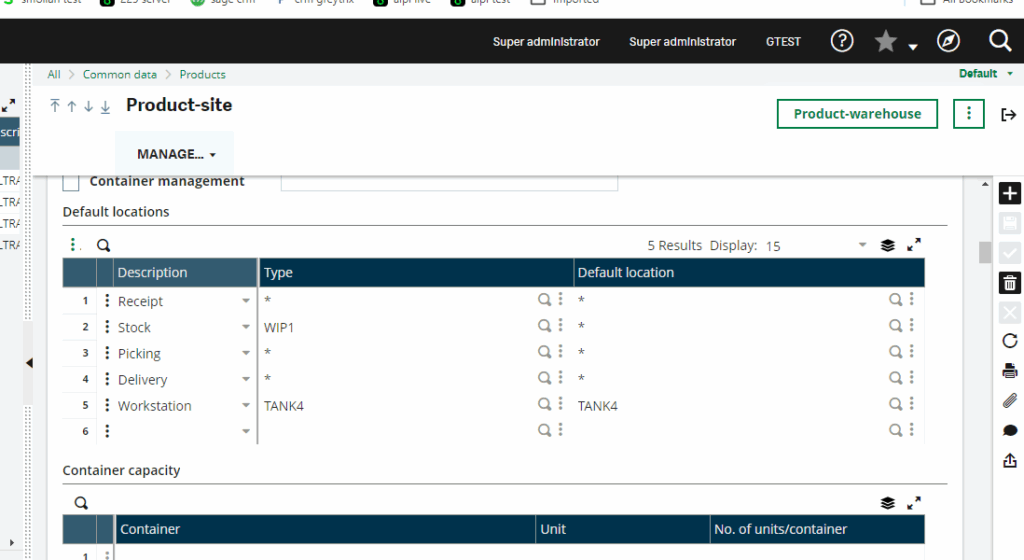Navigate to Products breadcrumb
The image size is (1024, 560).
[x=202, y=74]
